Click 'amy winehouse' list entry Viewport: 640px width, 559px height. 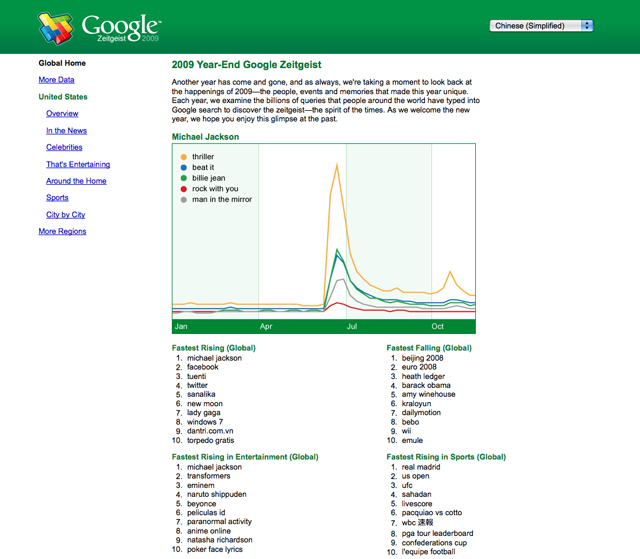429,394
